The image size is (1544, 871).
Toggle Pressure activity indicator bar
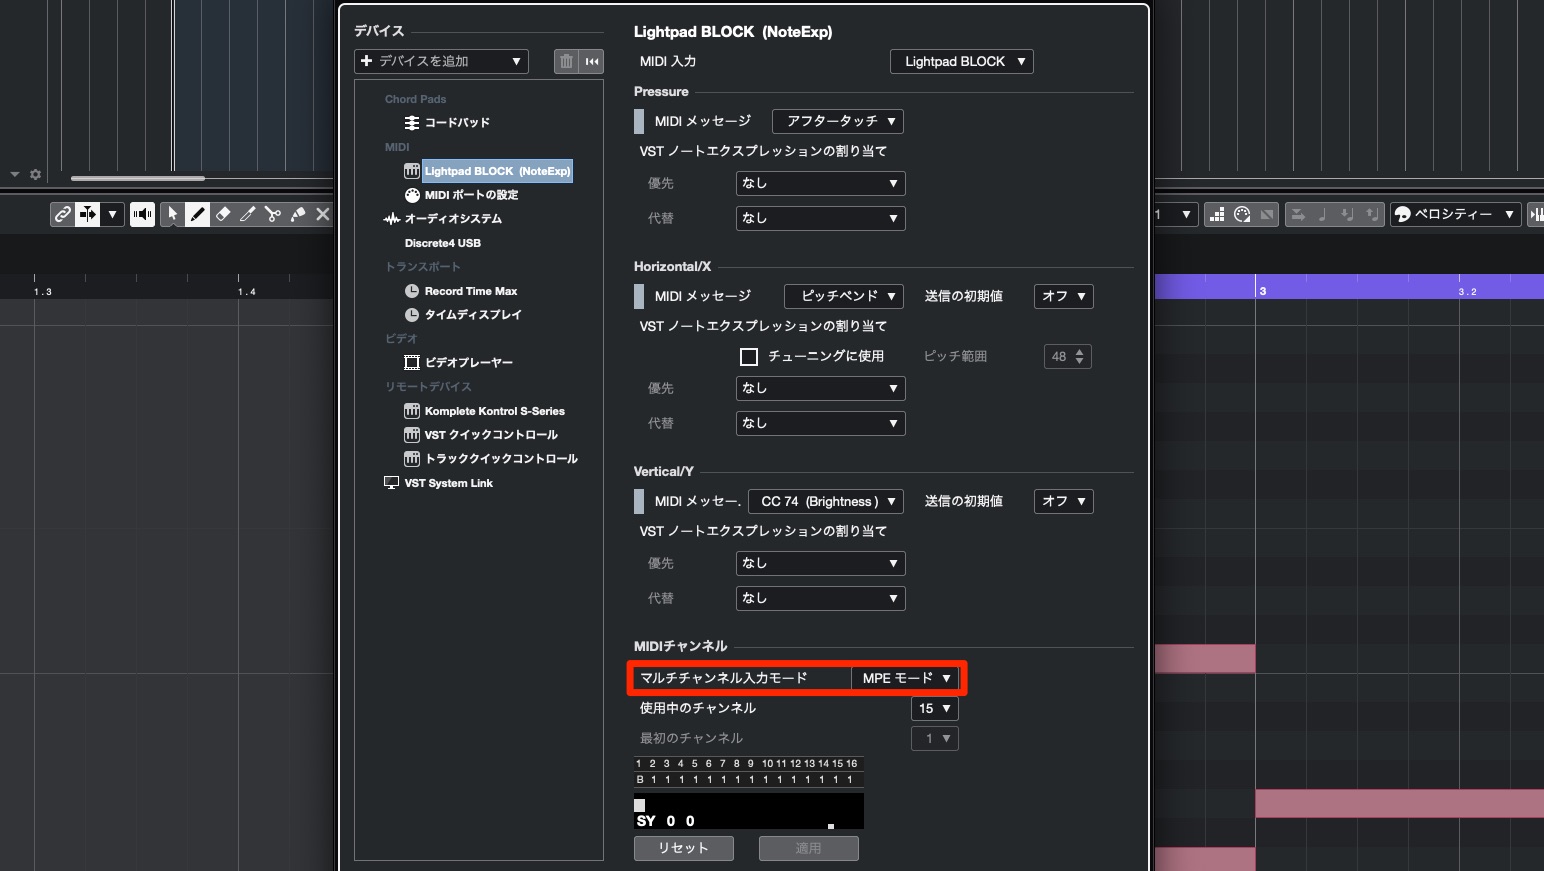(639, 121)
